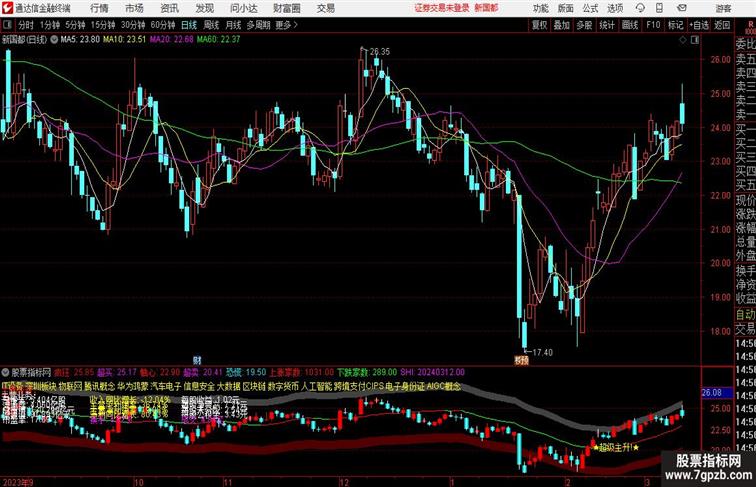
Task: Open the 版面 menu
Action: (566, 8)
